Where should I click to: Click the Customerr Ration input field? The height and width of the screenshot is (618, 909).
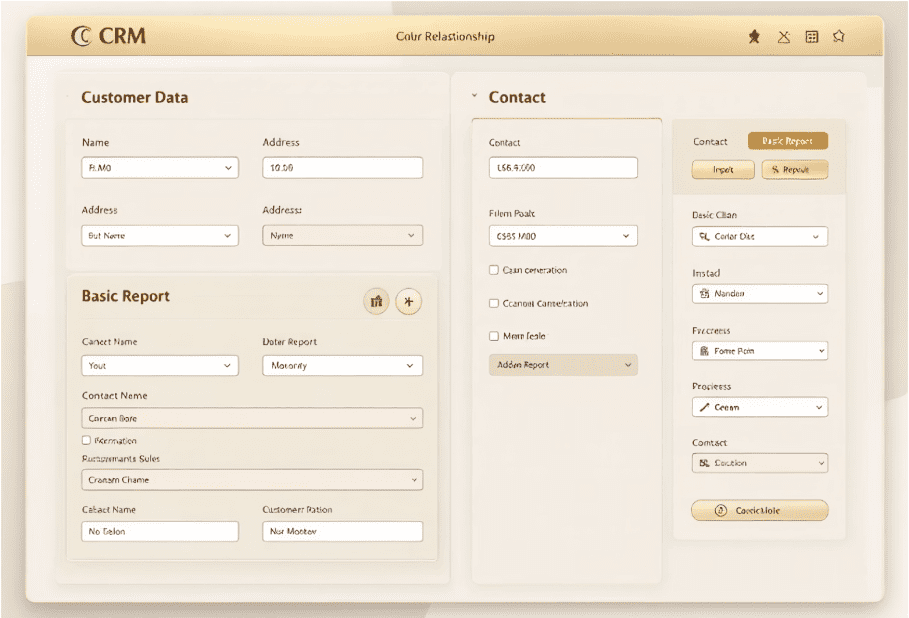(x=342, y=532)
